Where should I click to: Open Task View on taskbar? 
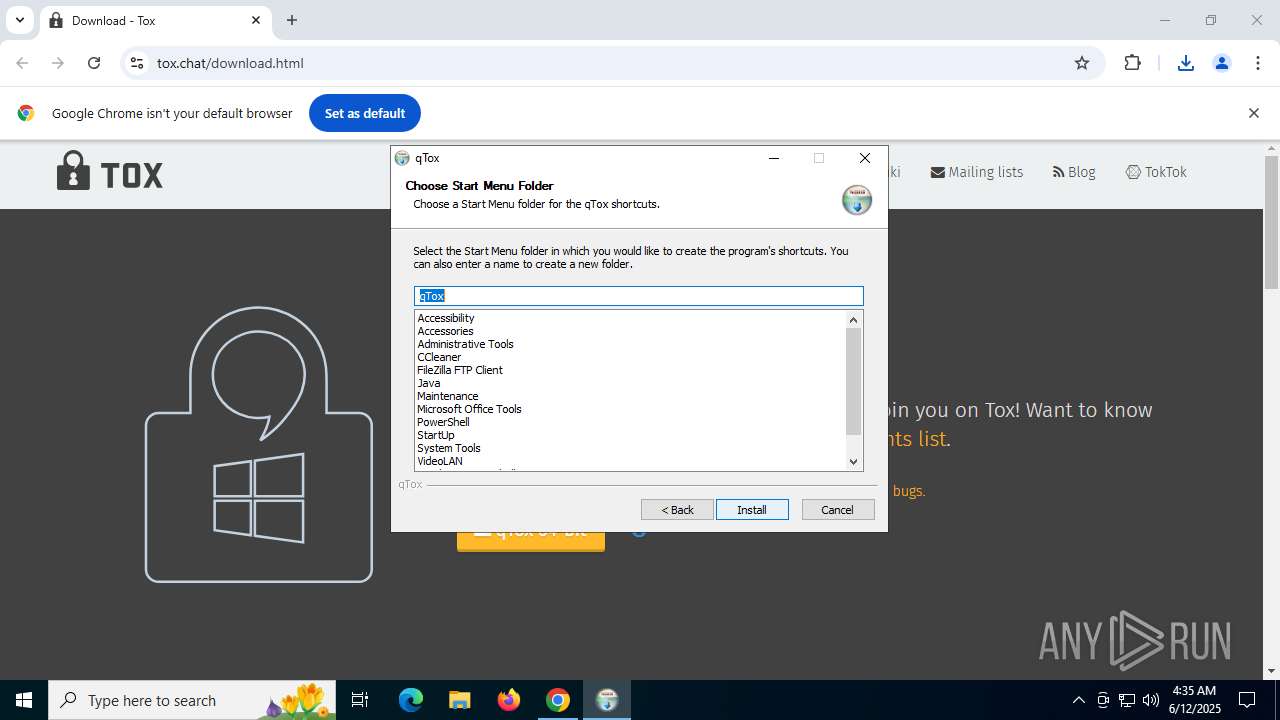pos(360,700)
